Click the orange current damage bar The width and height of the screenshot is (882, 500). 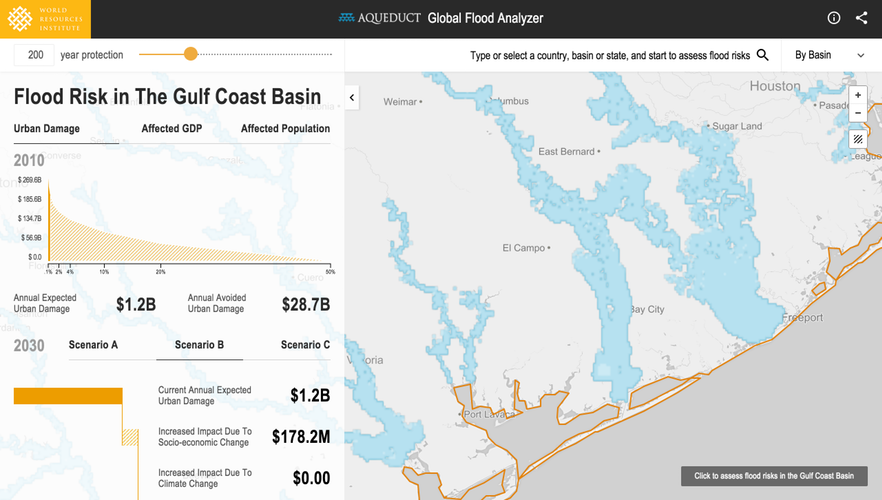coord(68,396)
